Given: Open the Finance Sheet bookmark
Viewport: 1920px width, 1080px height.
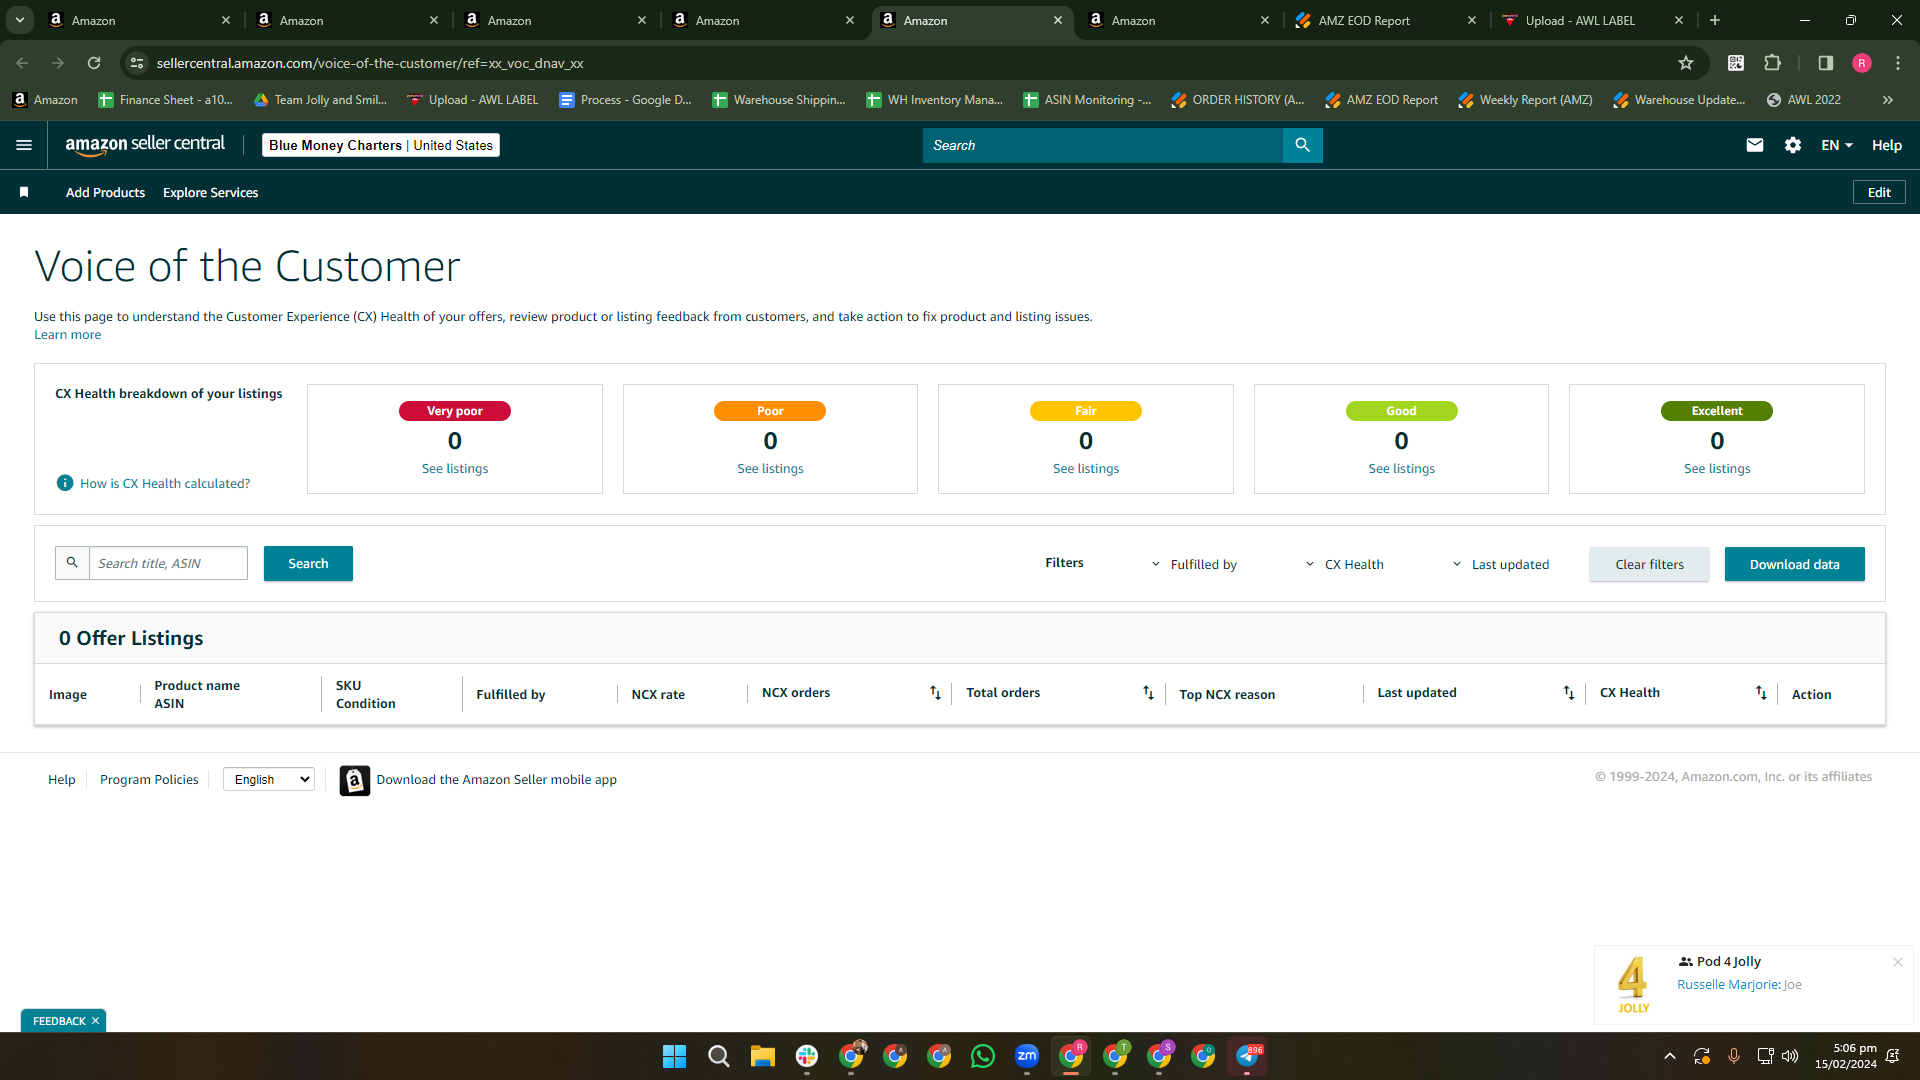Looking at the screenshot, I should click(x=166, y=100).
